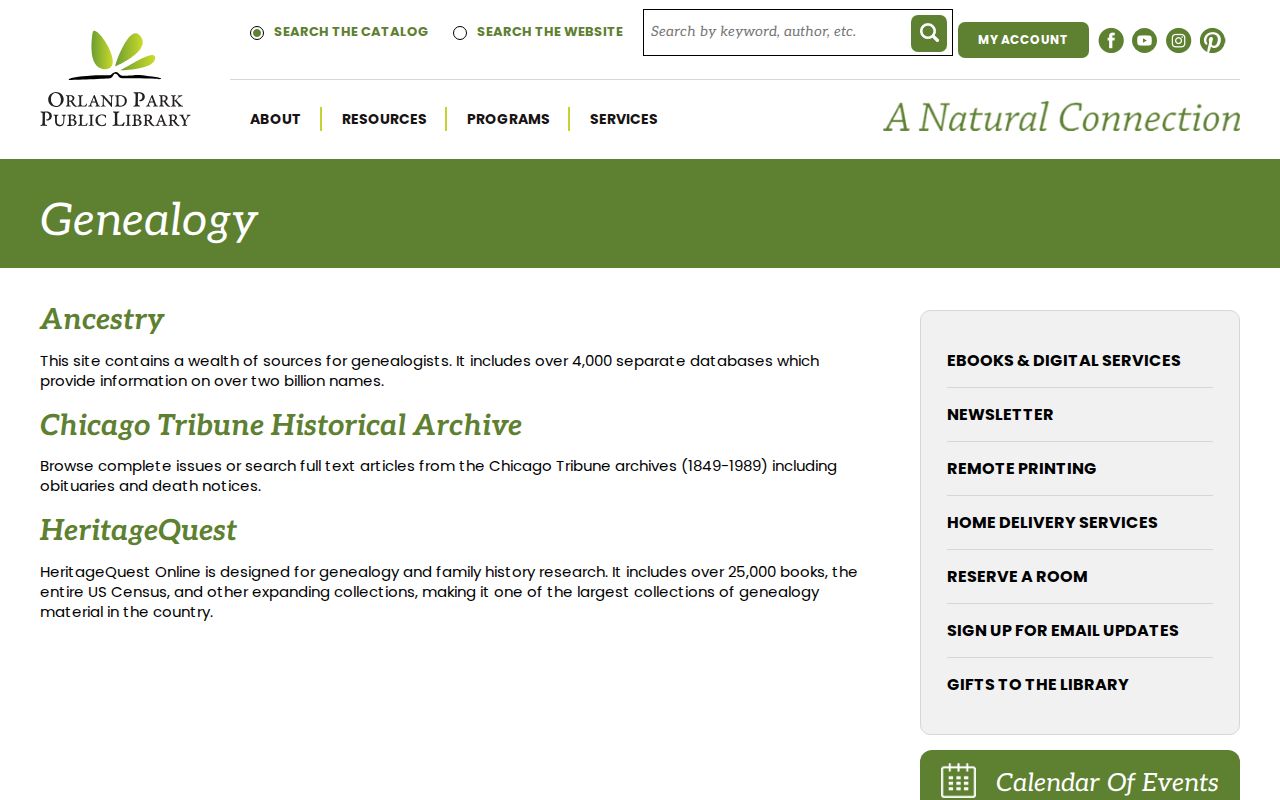Open the Newsletter sidebar link
The image size is (1280, 800).
point(1000,414)
